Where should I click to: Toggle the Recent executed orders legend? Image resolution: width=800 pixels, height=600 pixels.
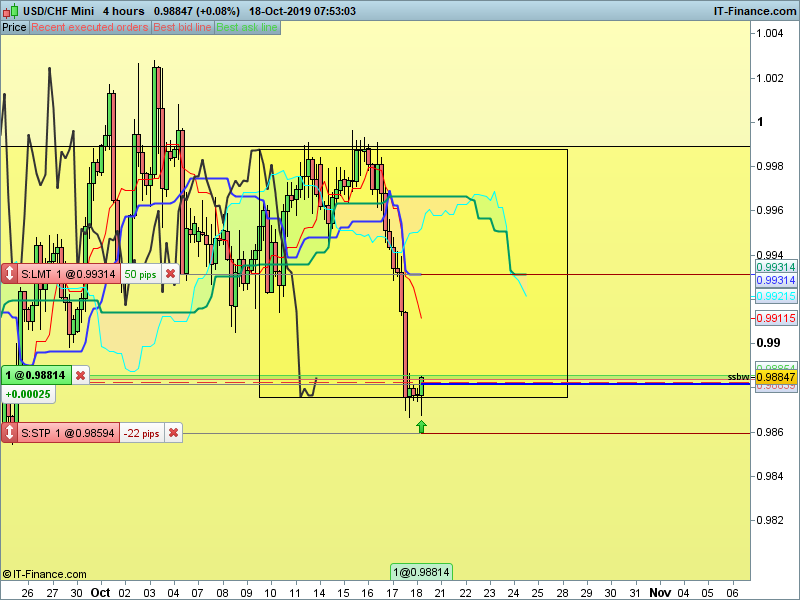(90, 28)
